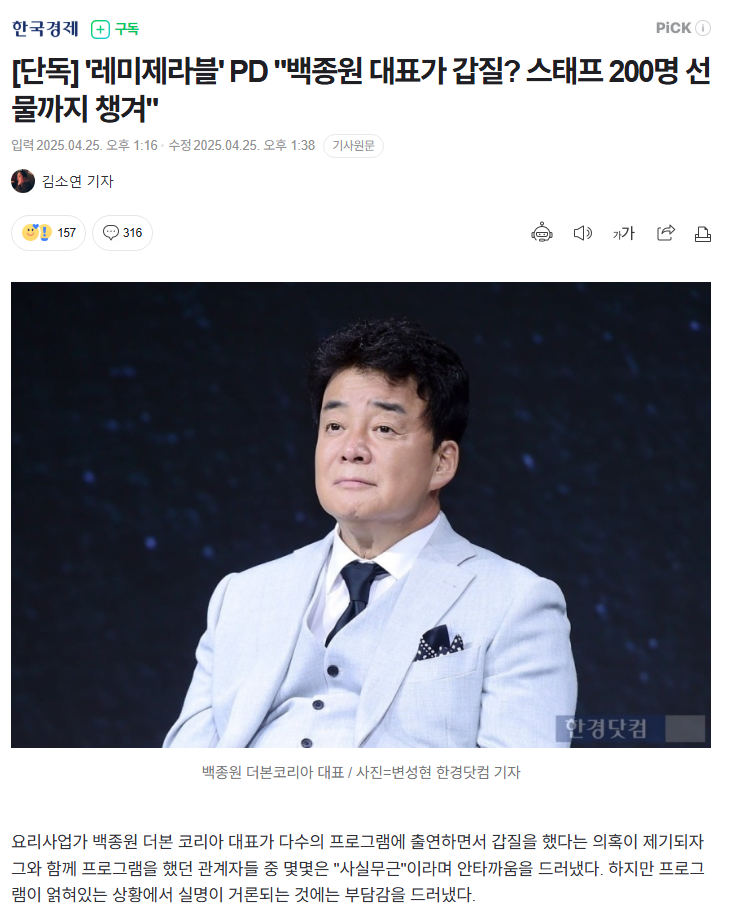Click the PiCK label
741x920 pixels.
(x=674, y=28)
